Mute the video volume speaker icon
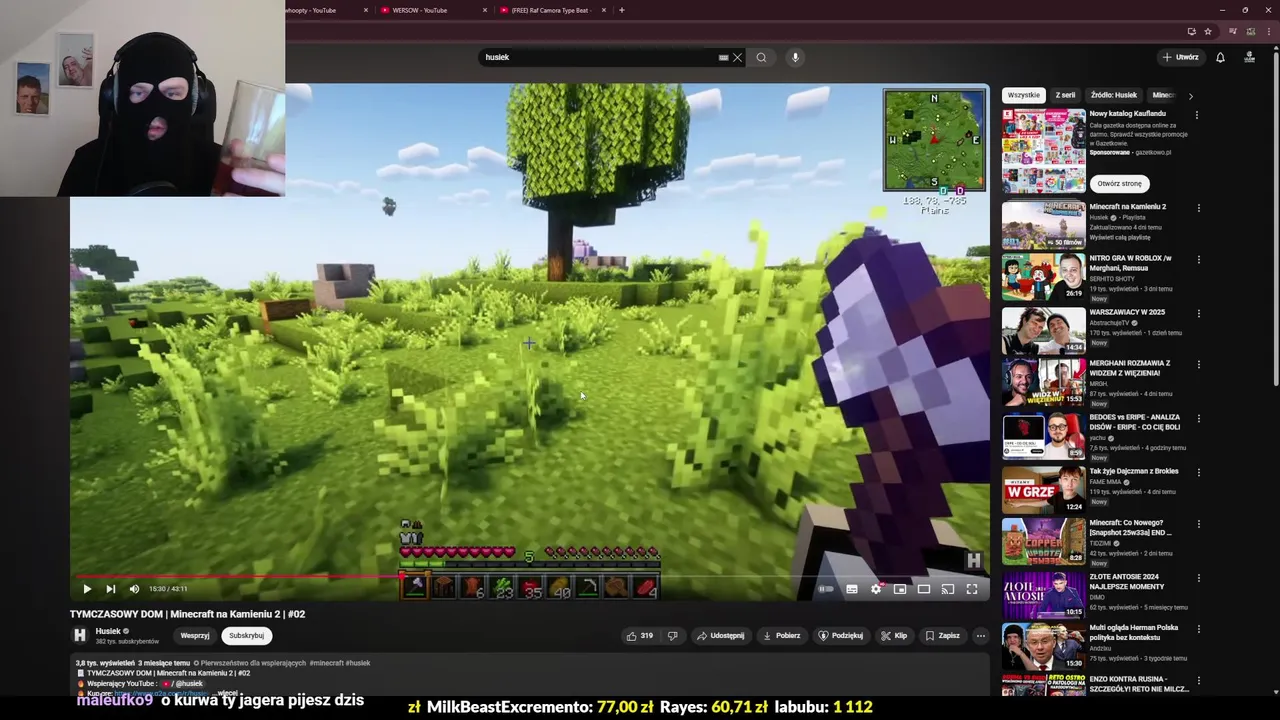 (x=134, y=589)
